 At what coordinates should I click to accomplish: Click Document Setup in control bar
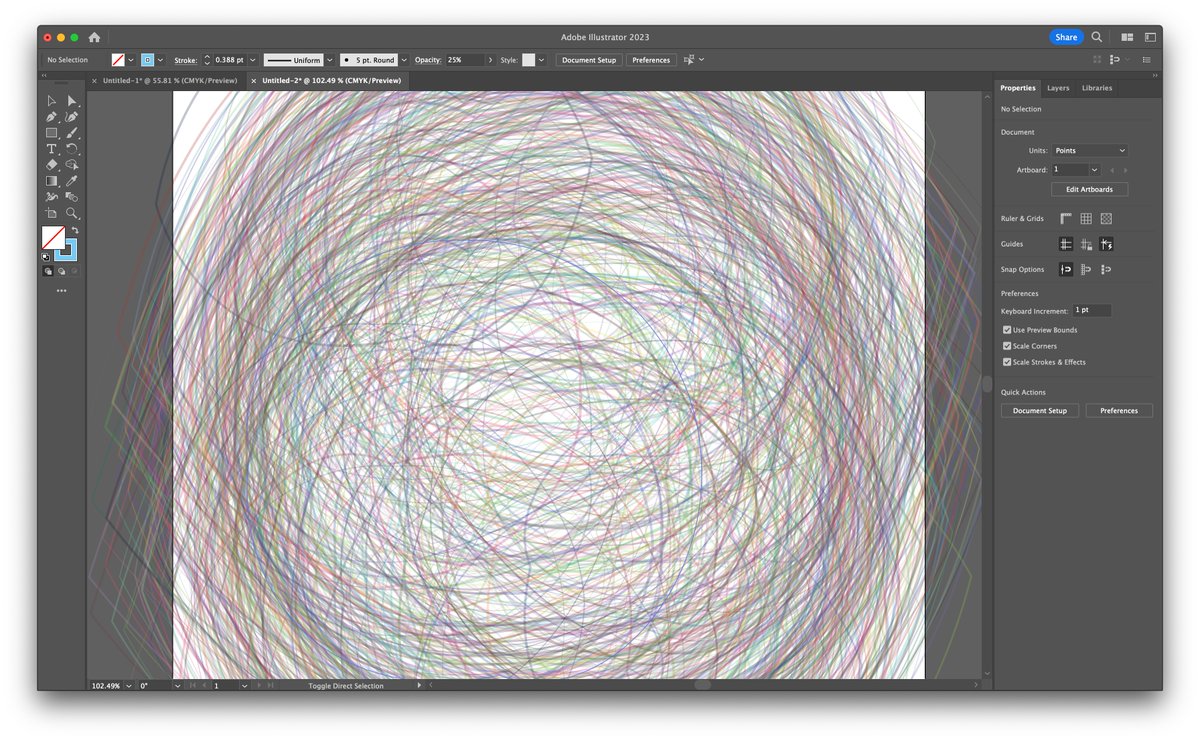589,60
